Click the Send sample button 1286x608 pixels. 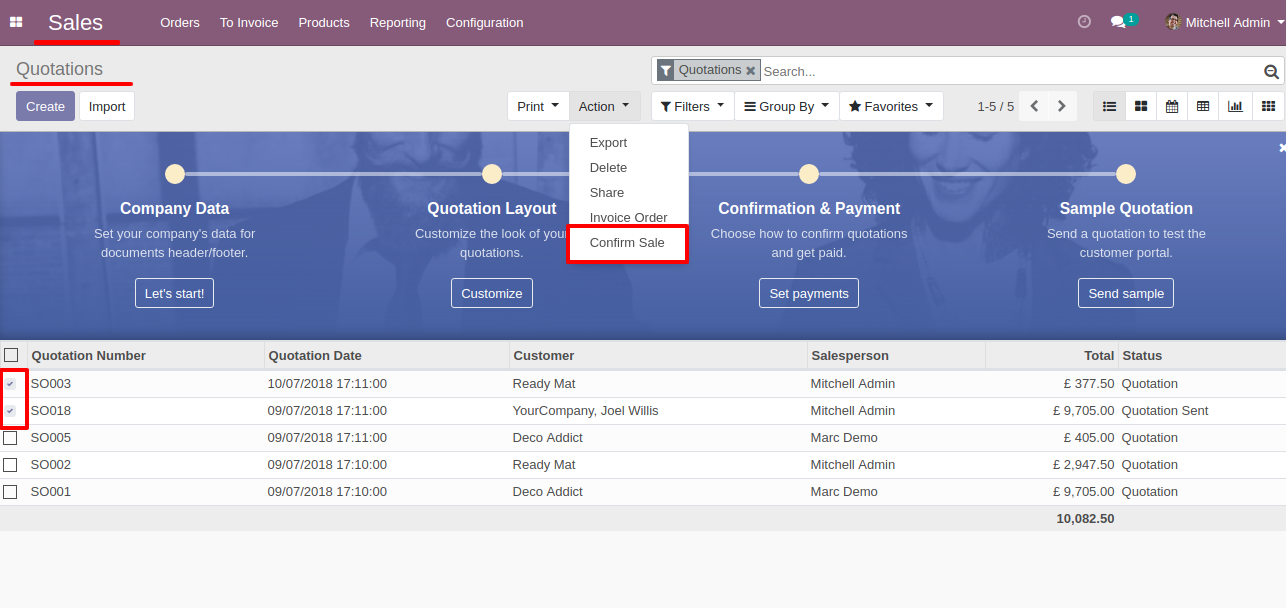pyautogui.click(x=1126, y=293)
